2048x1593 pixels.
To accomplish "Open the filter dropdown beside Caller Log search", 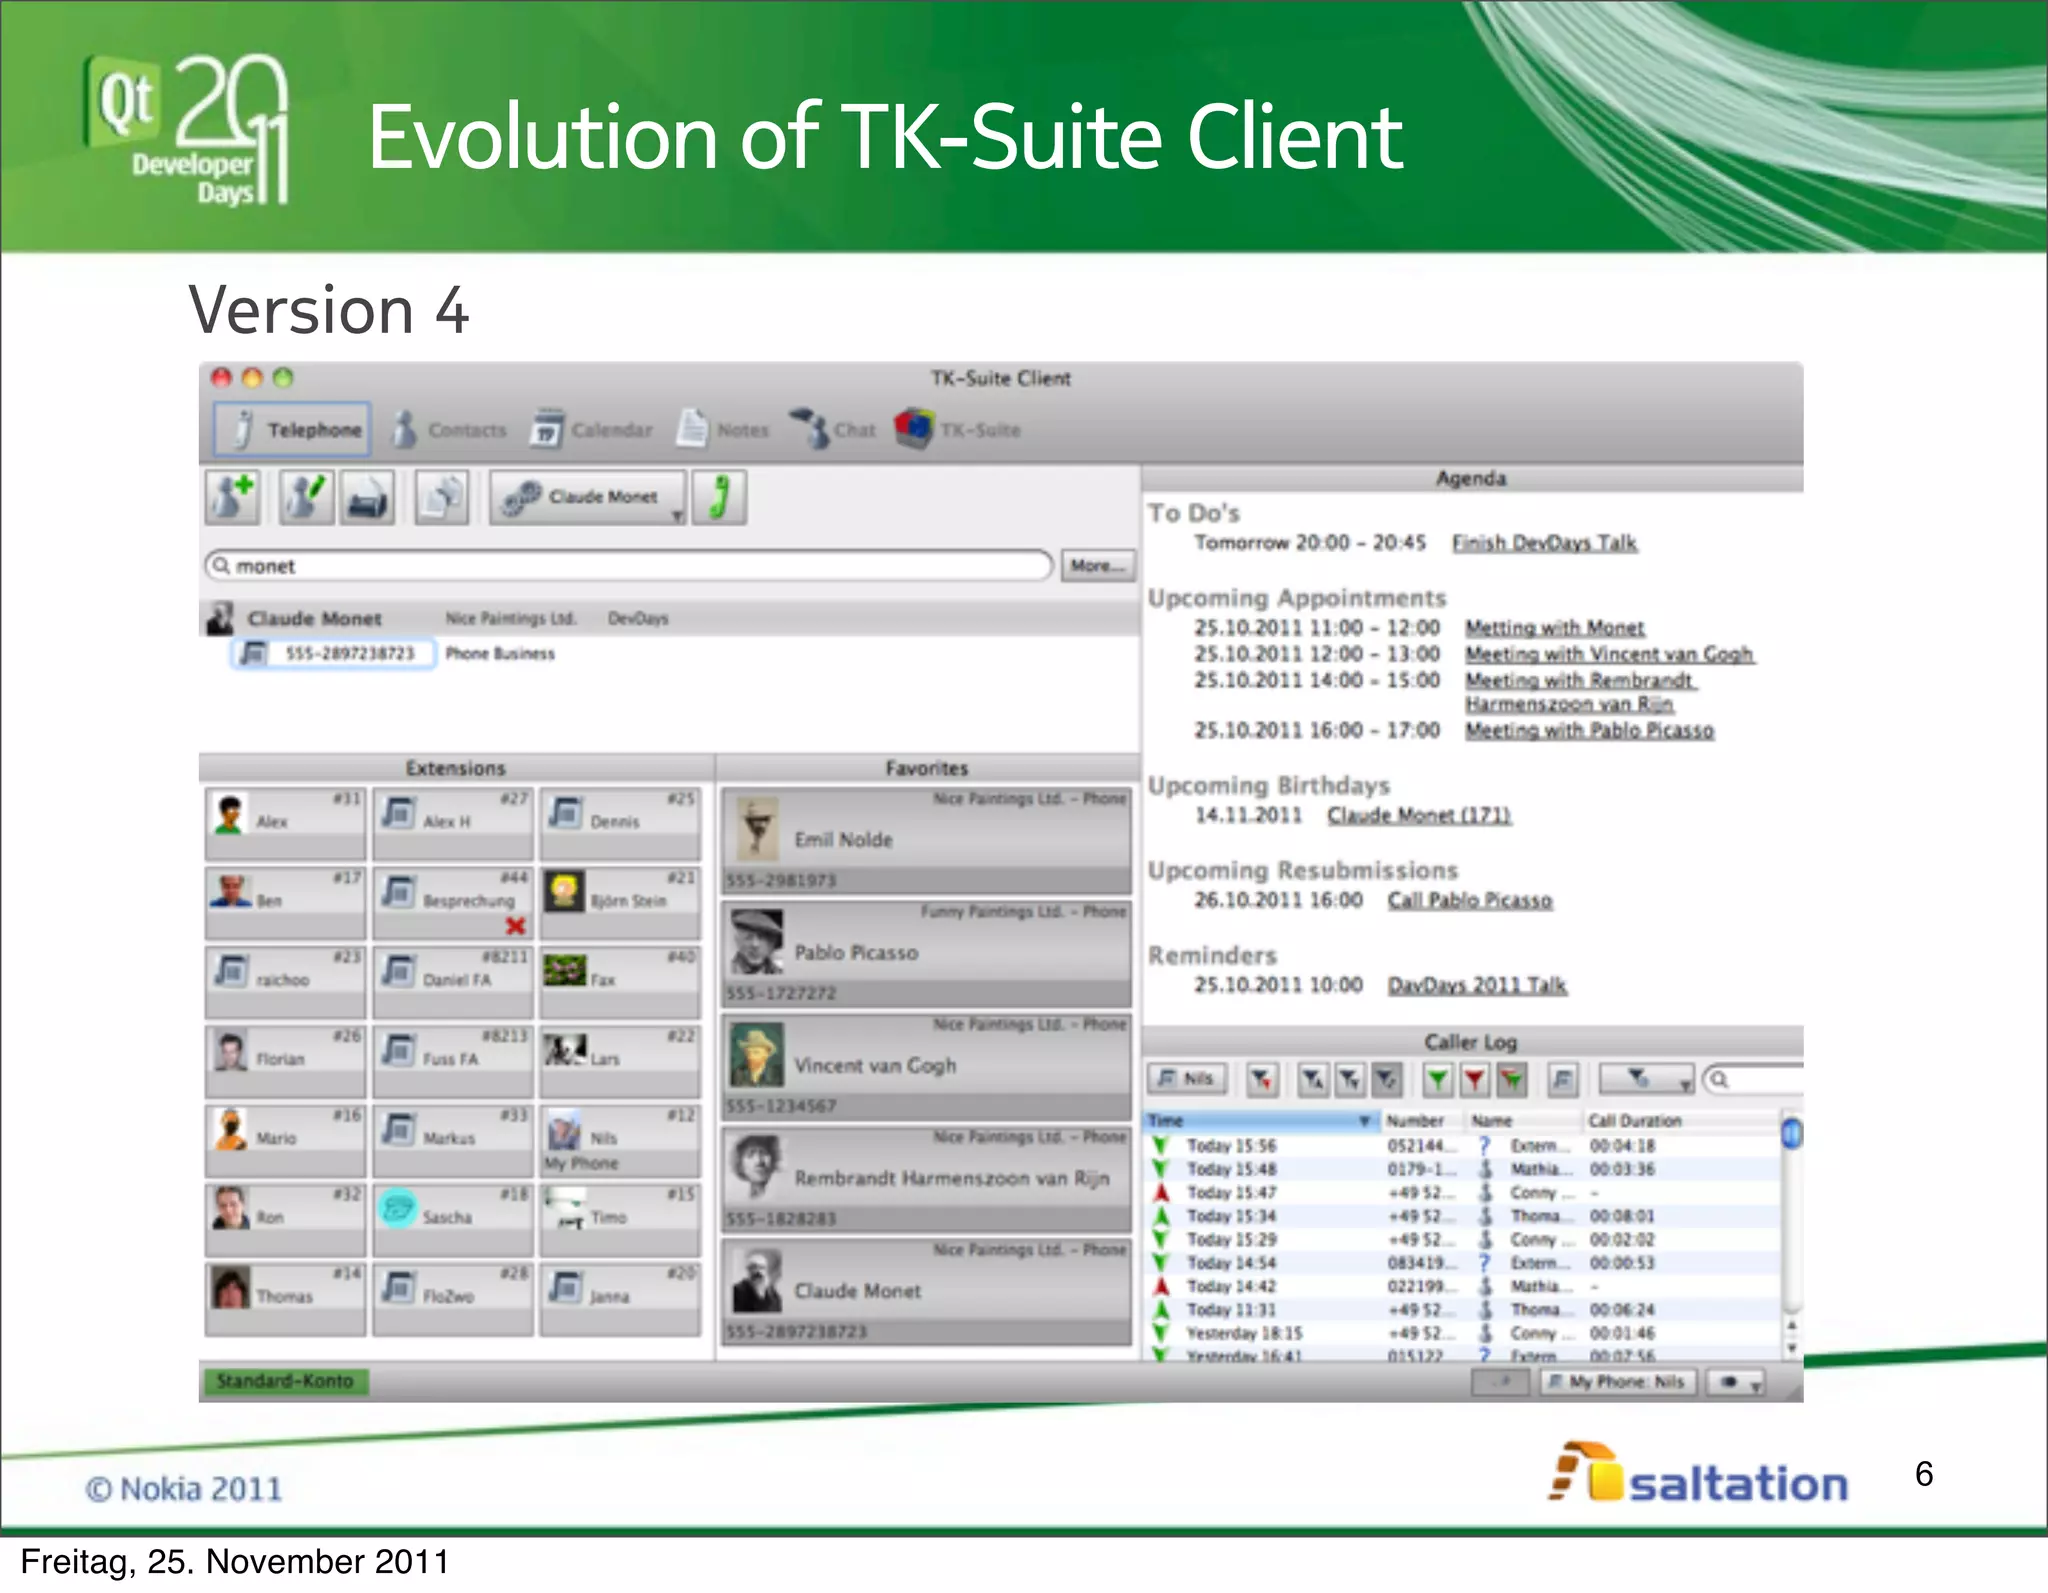I will pos(1646,1079).
